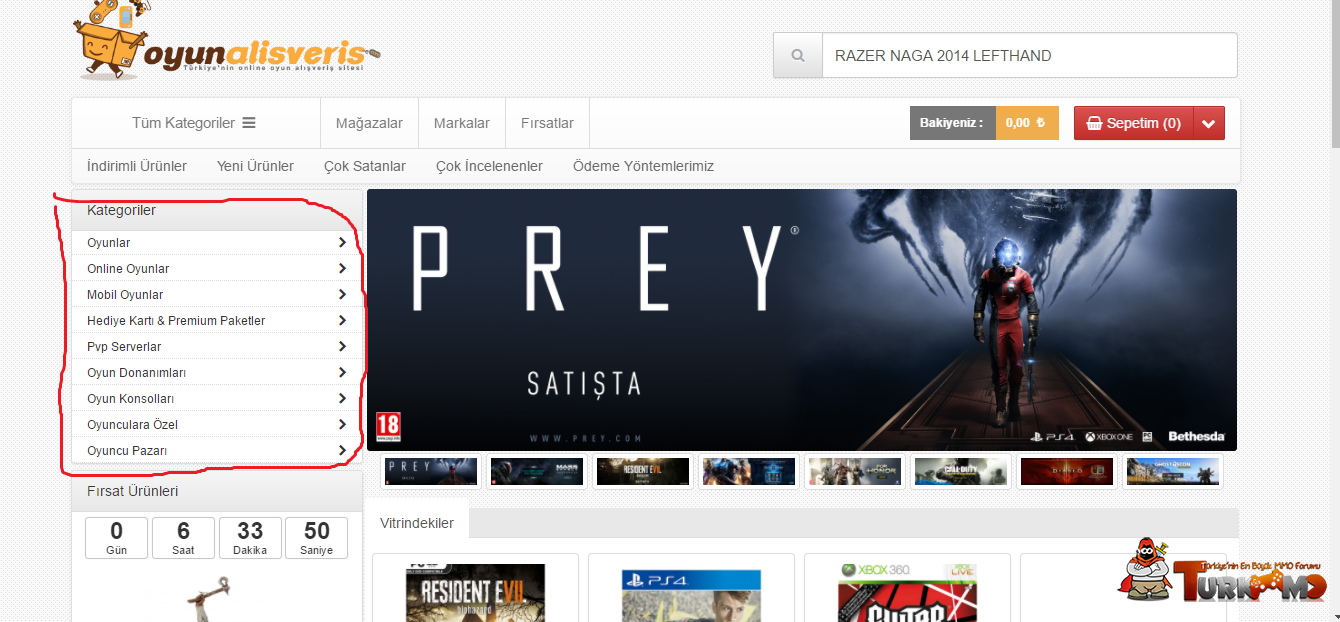This screenshot has width=1340, height=622.
Task: Expand the Online Oyunlar category arrow
Action: pyautogui.click(x=342, y=268)
